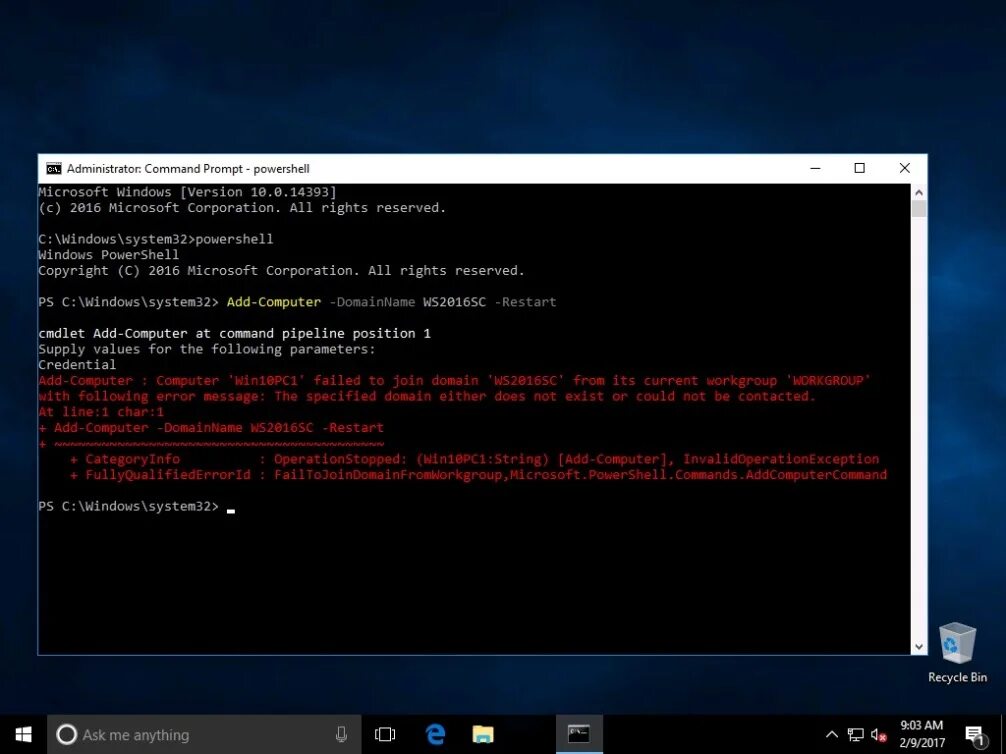Click the 'At line:1 char:1' error text
Image resolution: width=1006 pixels, height=754 pixels.
pyautogui.click(x=101, y=412)
